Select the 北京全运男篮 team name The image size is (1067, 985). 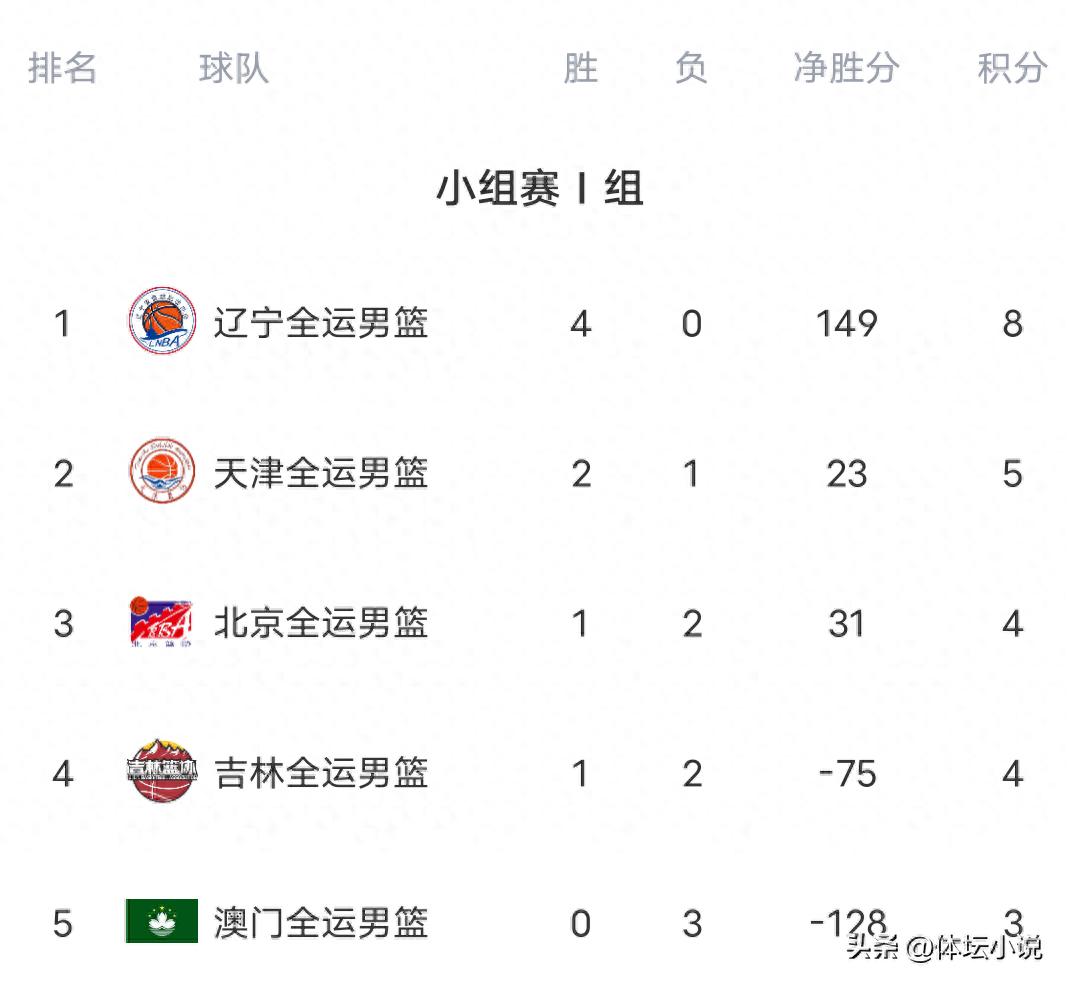(x=321, y=623)
